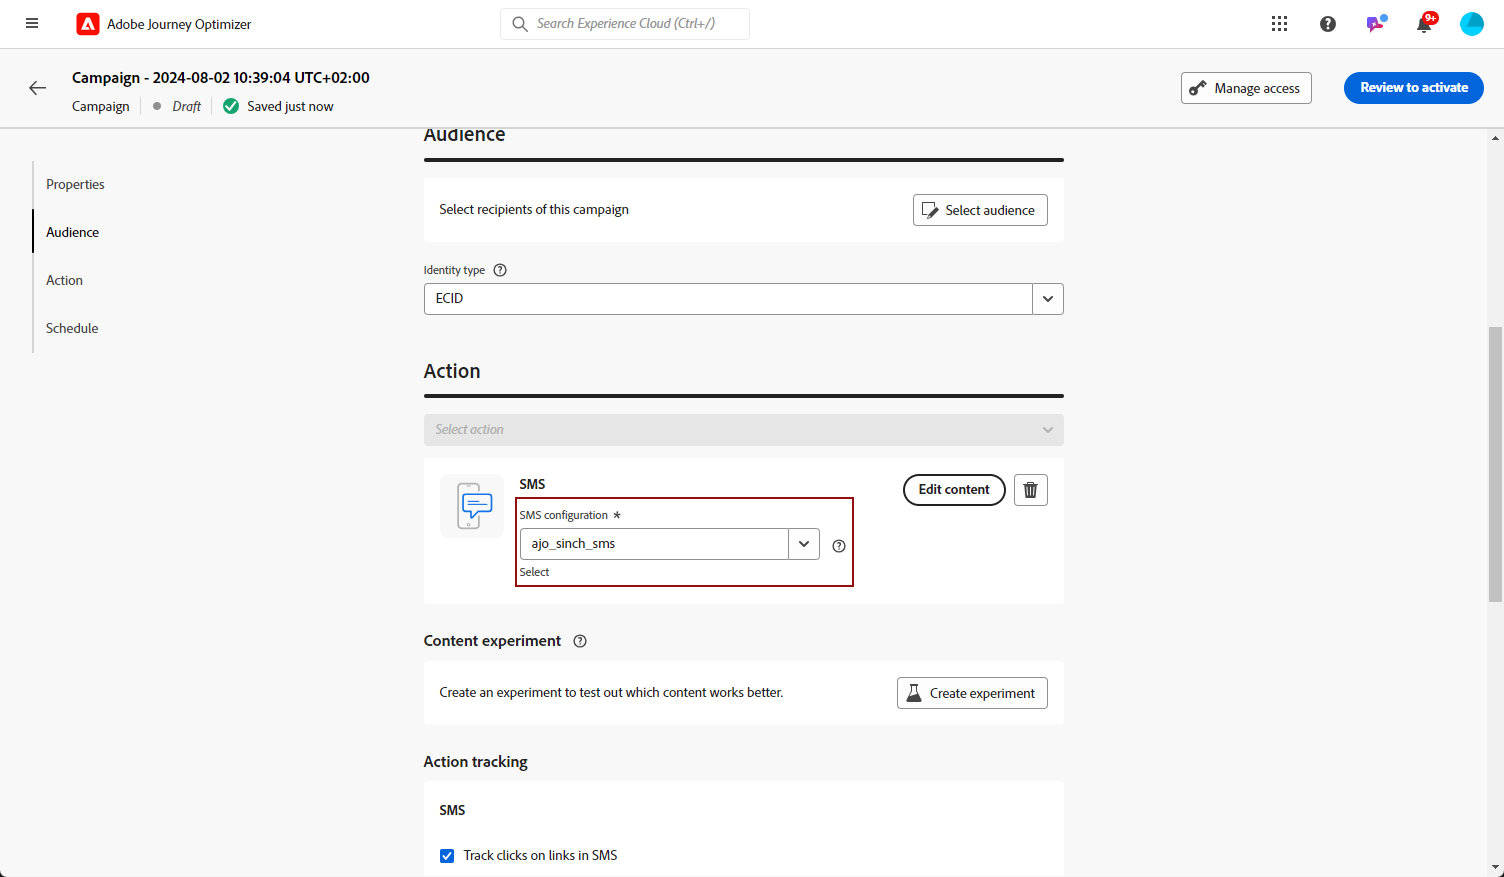The image size is (1504, 877).
Task: Open the user profile avatar
Action: pyautogui.click(x=1471, y=24)
